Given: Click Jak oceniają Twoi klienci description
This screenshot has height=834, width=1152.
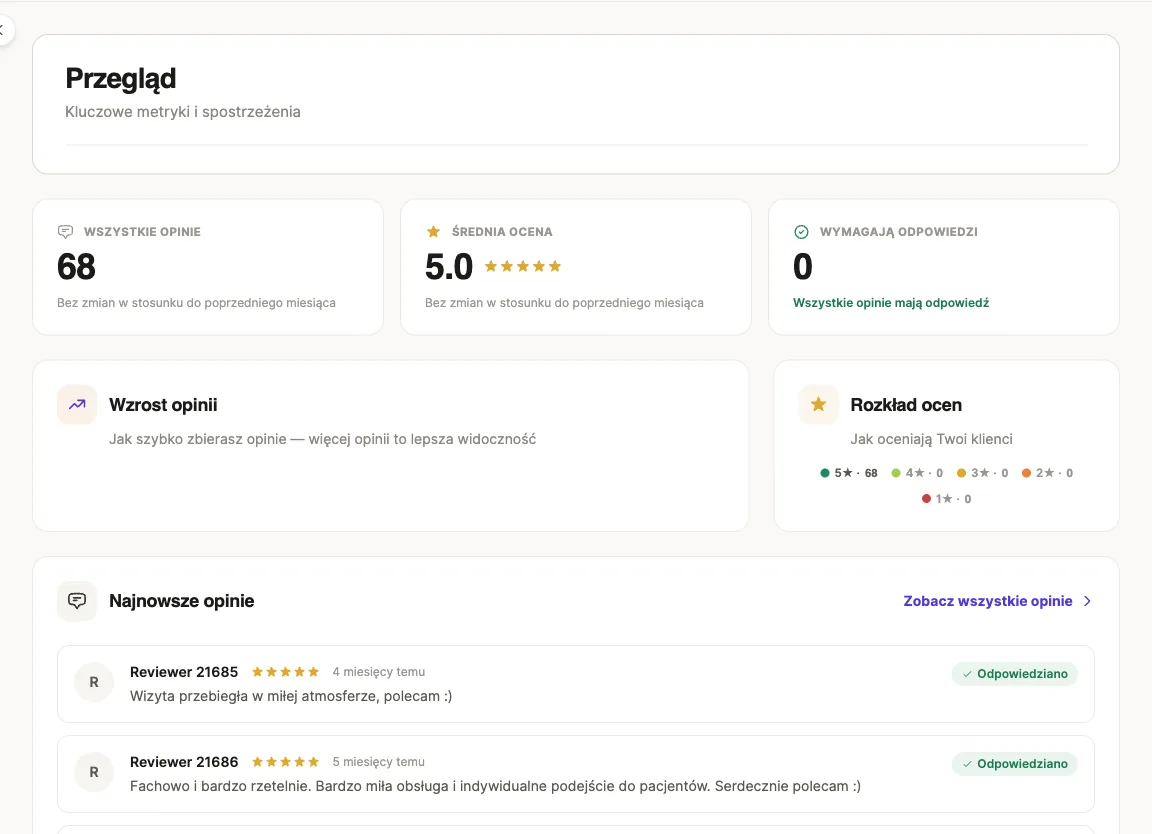Looking at the screenshot, I should [x=931, y=439].
